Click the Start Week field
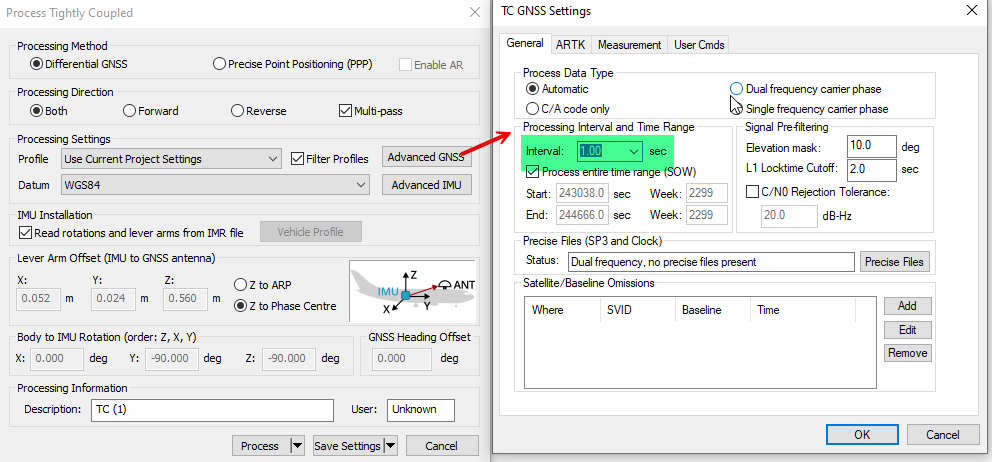 (x=707, y=192)
